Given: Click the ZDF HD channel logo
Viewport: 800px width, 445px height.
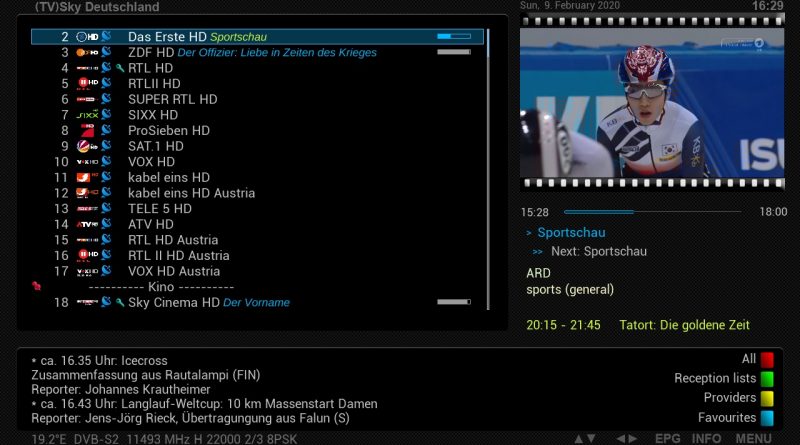Looking at the screenshot, I should pos(87,53).
